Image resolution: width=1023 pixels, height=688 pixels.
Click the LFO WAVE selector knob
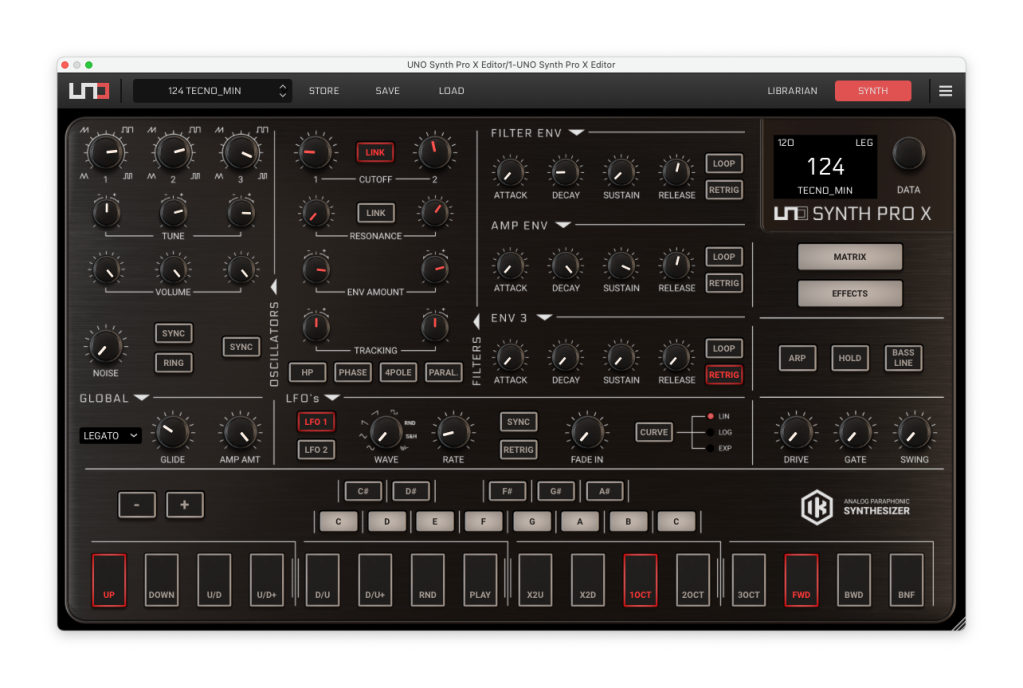[x=385, y=432]
